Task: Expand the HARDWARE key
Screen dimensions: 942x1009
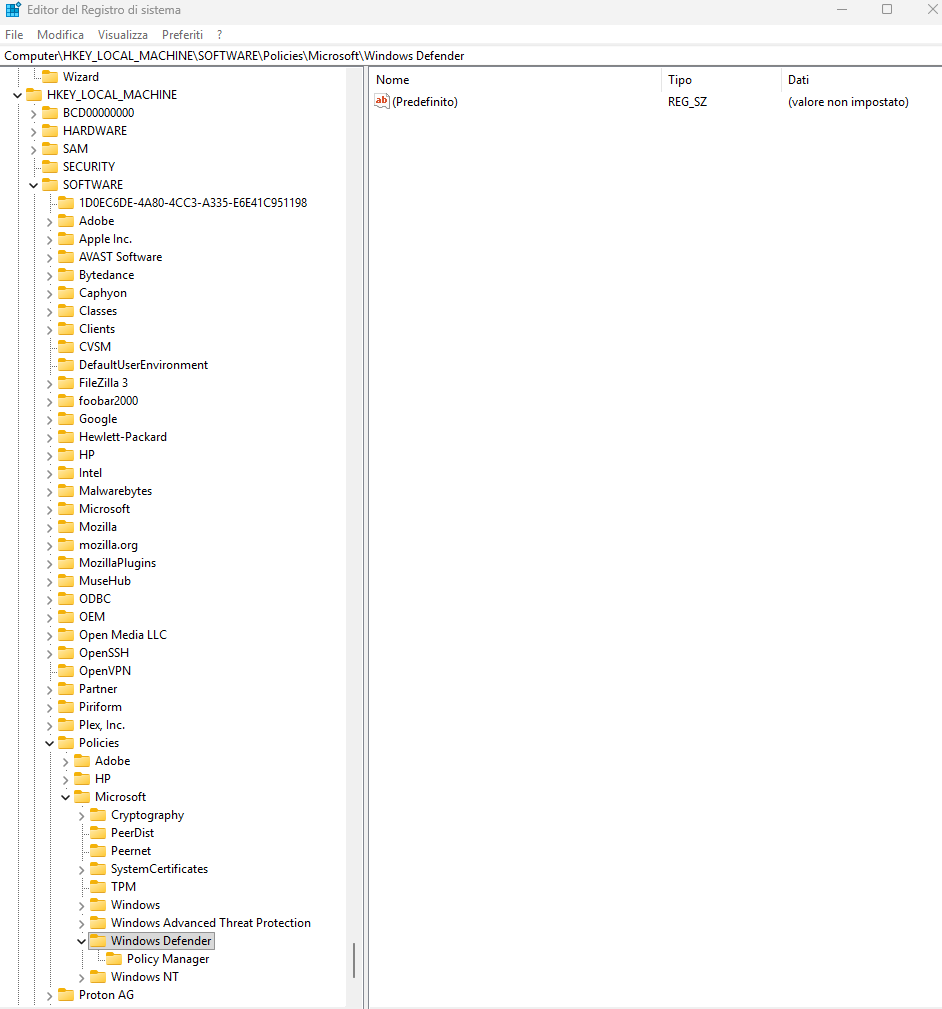Action: tap(33, 131)
